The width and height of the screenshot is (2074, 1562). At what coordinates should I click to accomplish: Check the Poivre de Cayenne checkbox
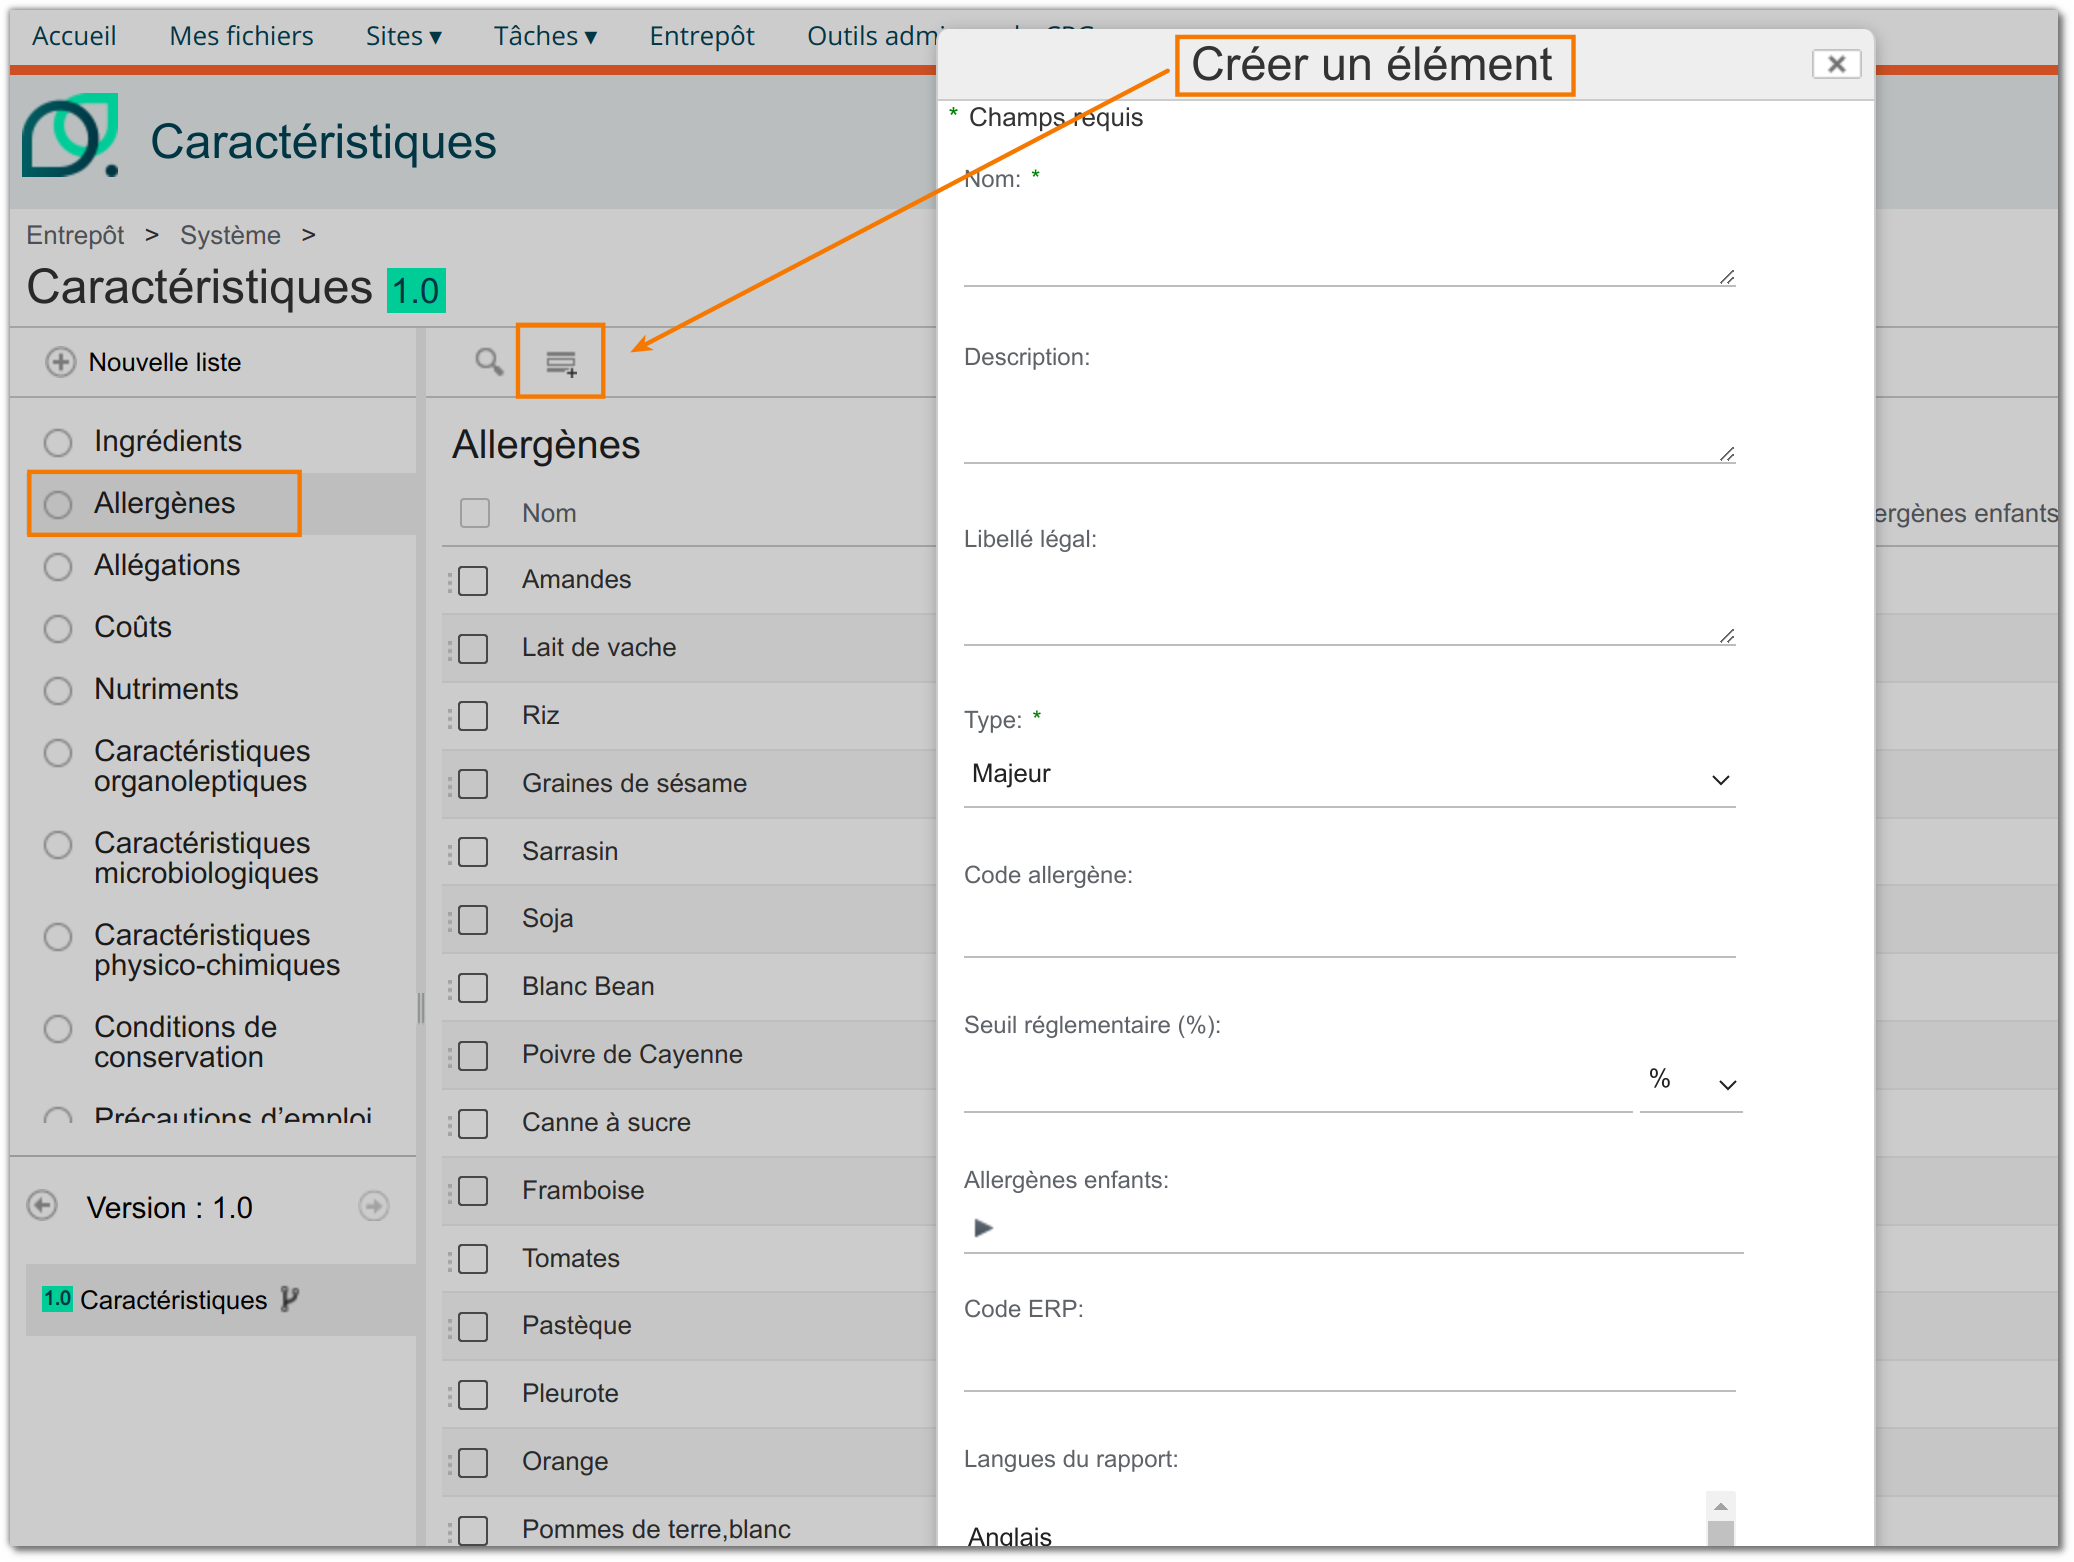point(473,1056)
